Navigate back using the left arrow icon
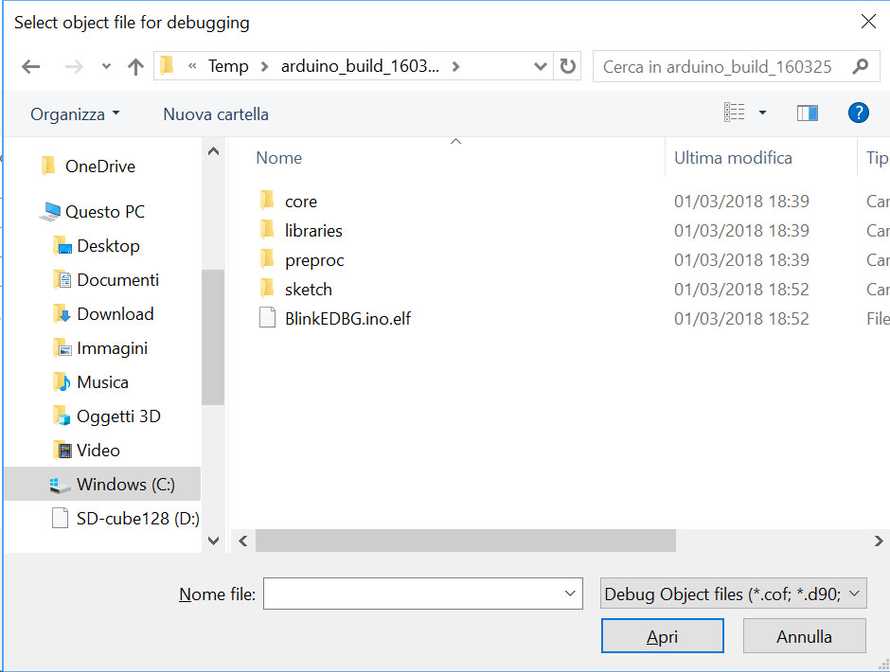The width and height of the screenshot is (890, 672). 31,66
